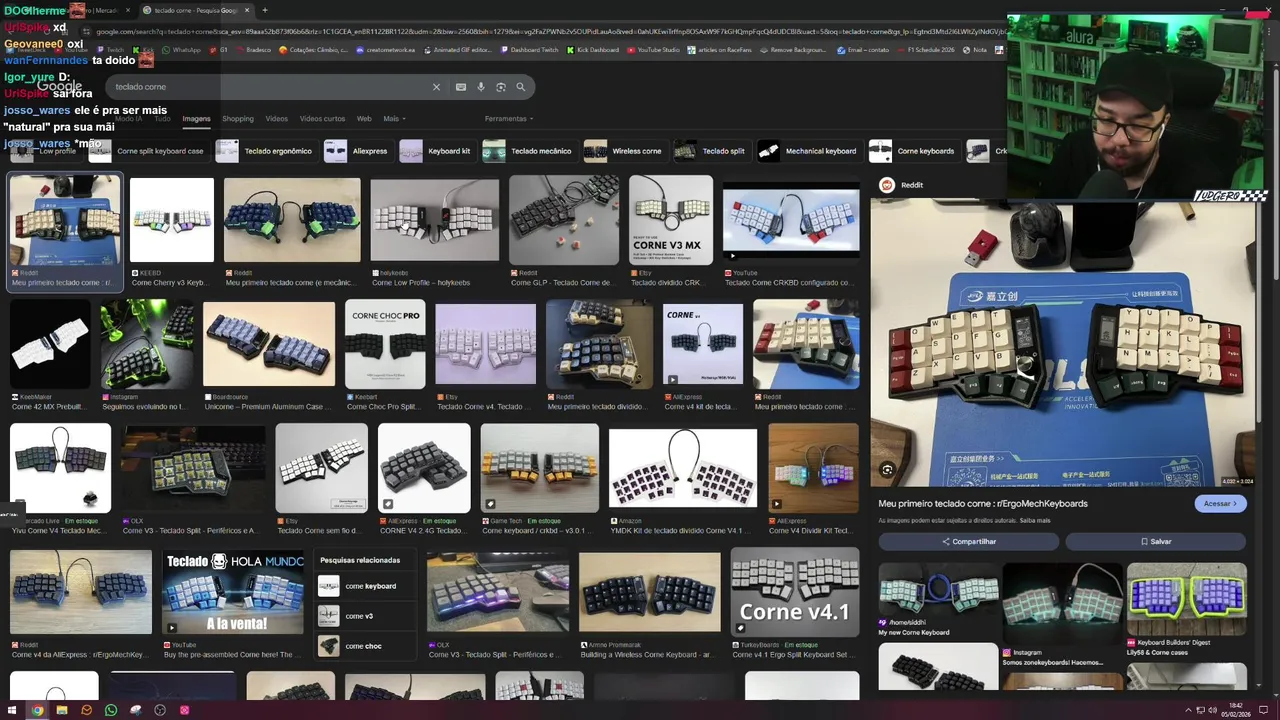
Task: Open the Dashboard Twitch bookmark
Action: coord(531,50)
